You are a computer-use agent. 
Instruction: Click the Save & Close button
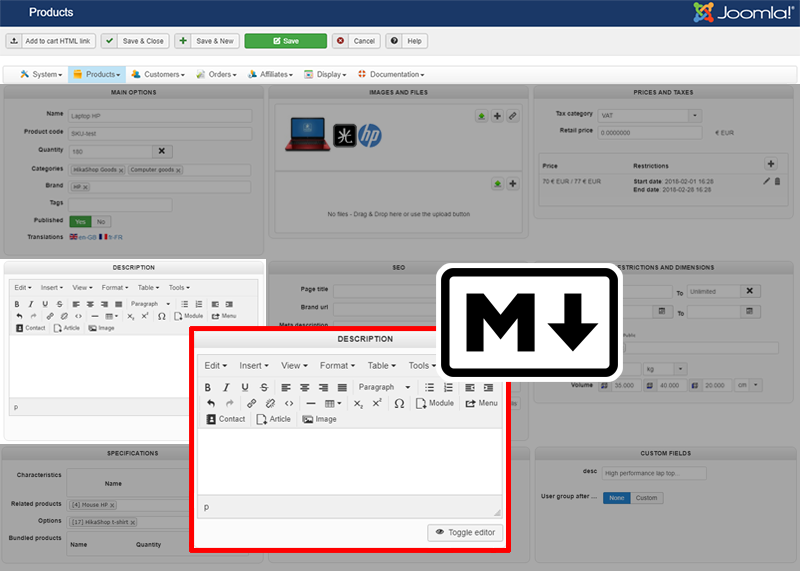[135, 41]
